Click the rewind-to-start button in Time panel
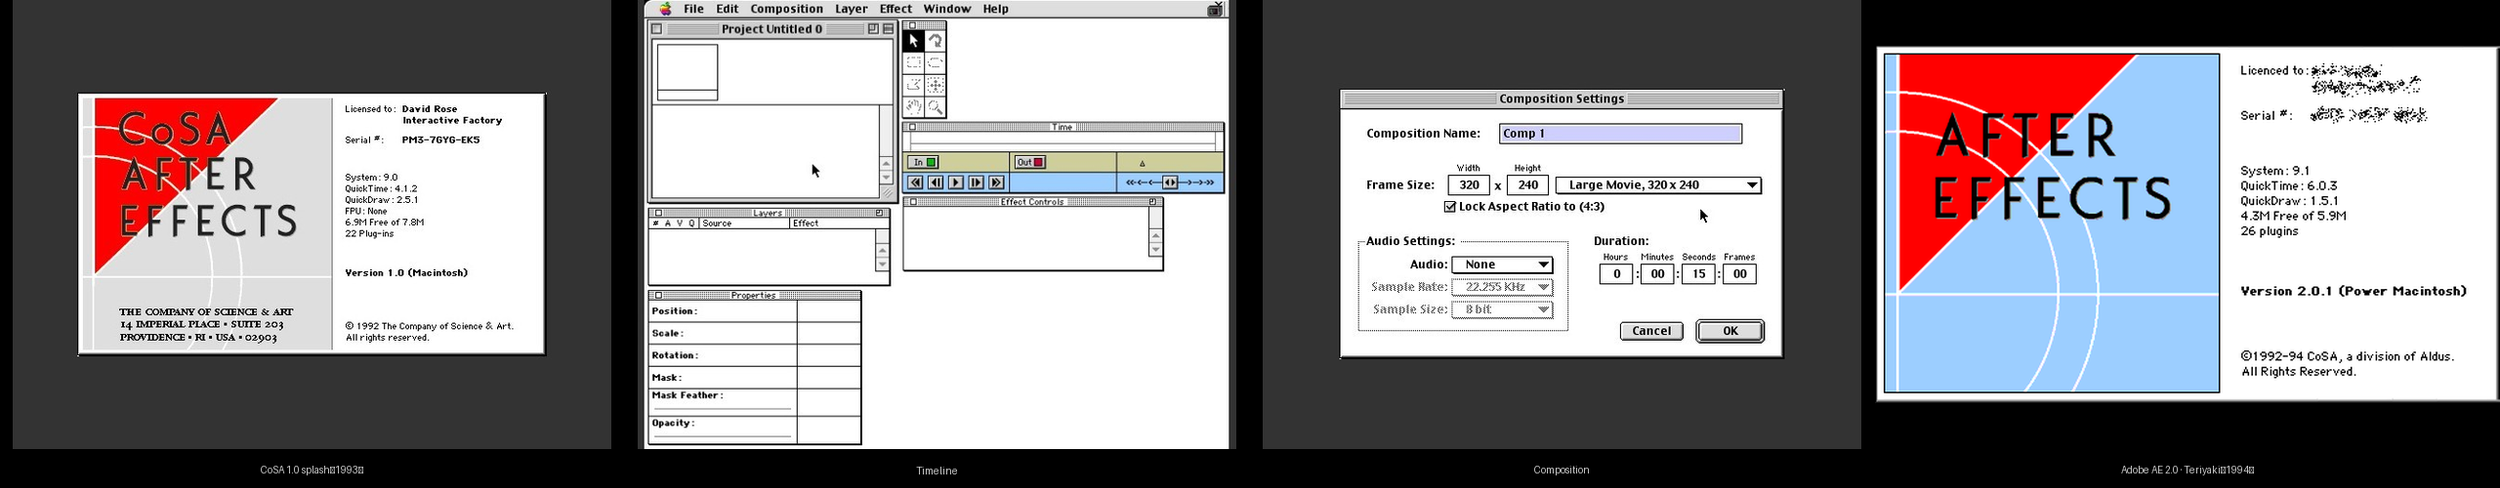 [x=915, y=183]
